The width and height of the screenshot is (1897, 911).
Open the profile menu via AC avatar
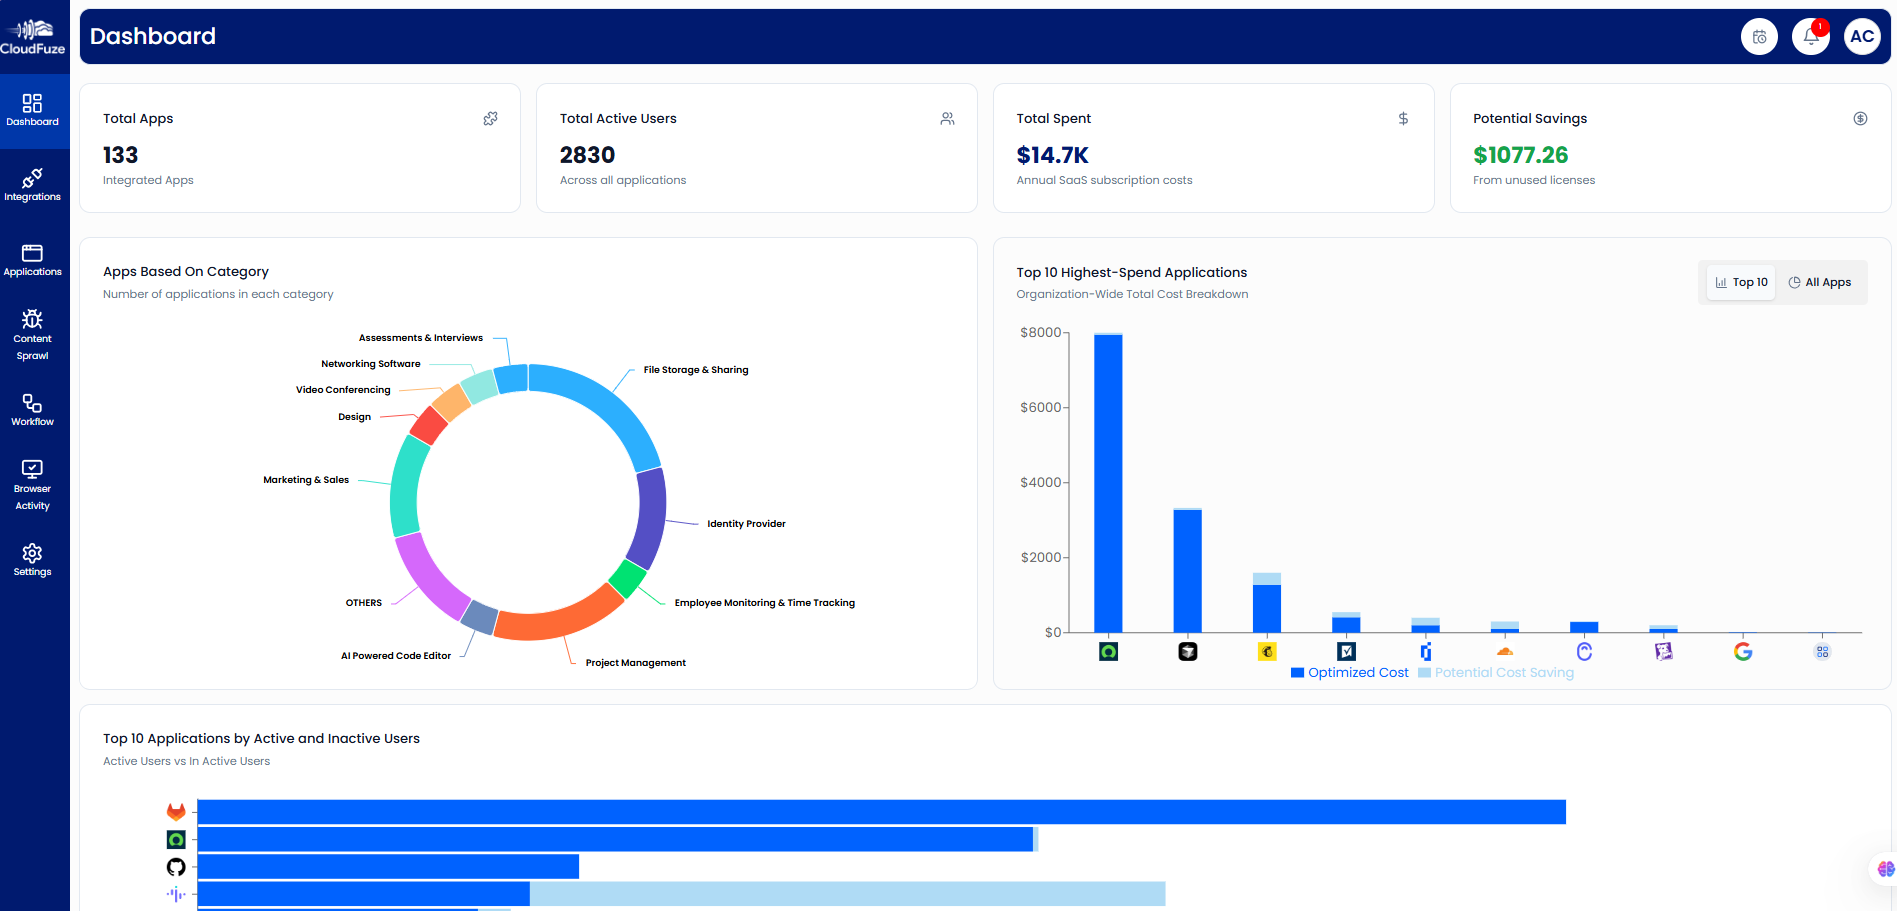(1862, 36)
